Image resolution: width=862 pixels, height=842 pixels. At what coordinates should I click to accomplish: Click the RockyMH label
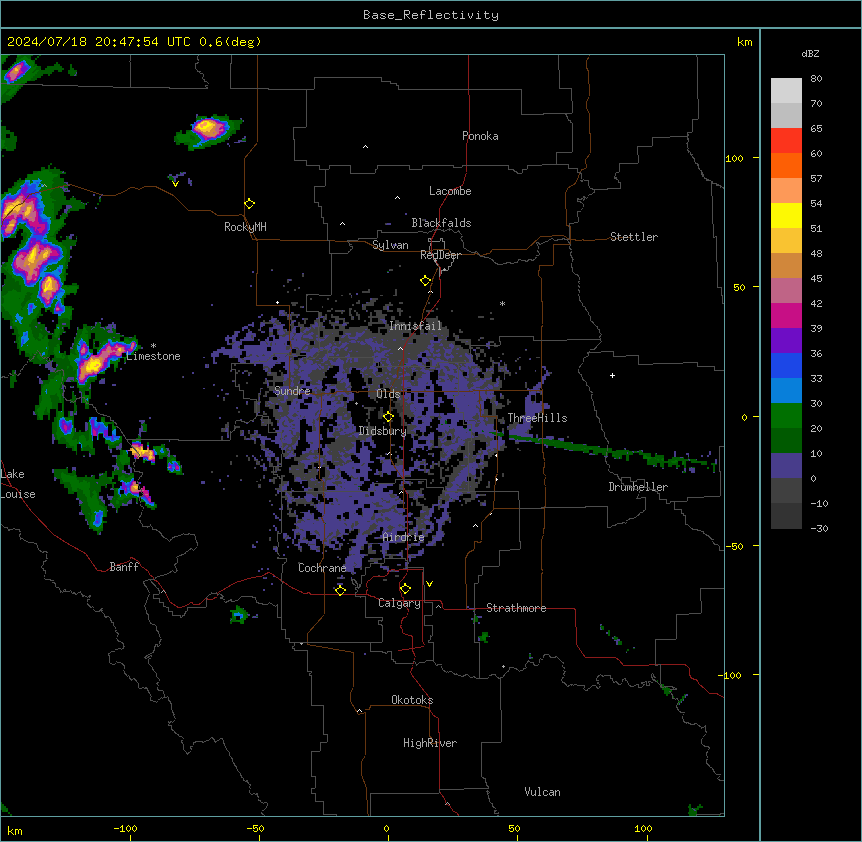(245, 227)
